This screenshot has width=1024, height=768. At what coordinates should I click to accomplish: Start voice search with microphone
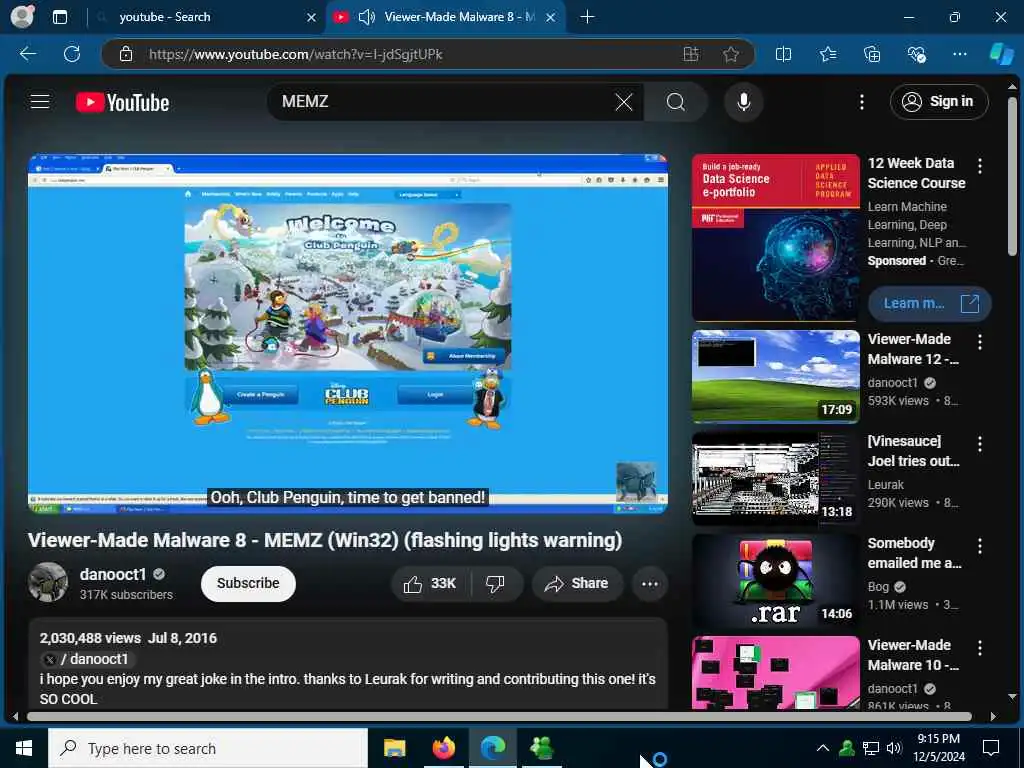(743, 102)
